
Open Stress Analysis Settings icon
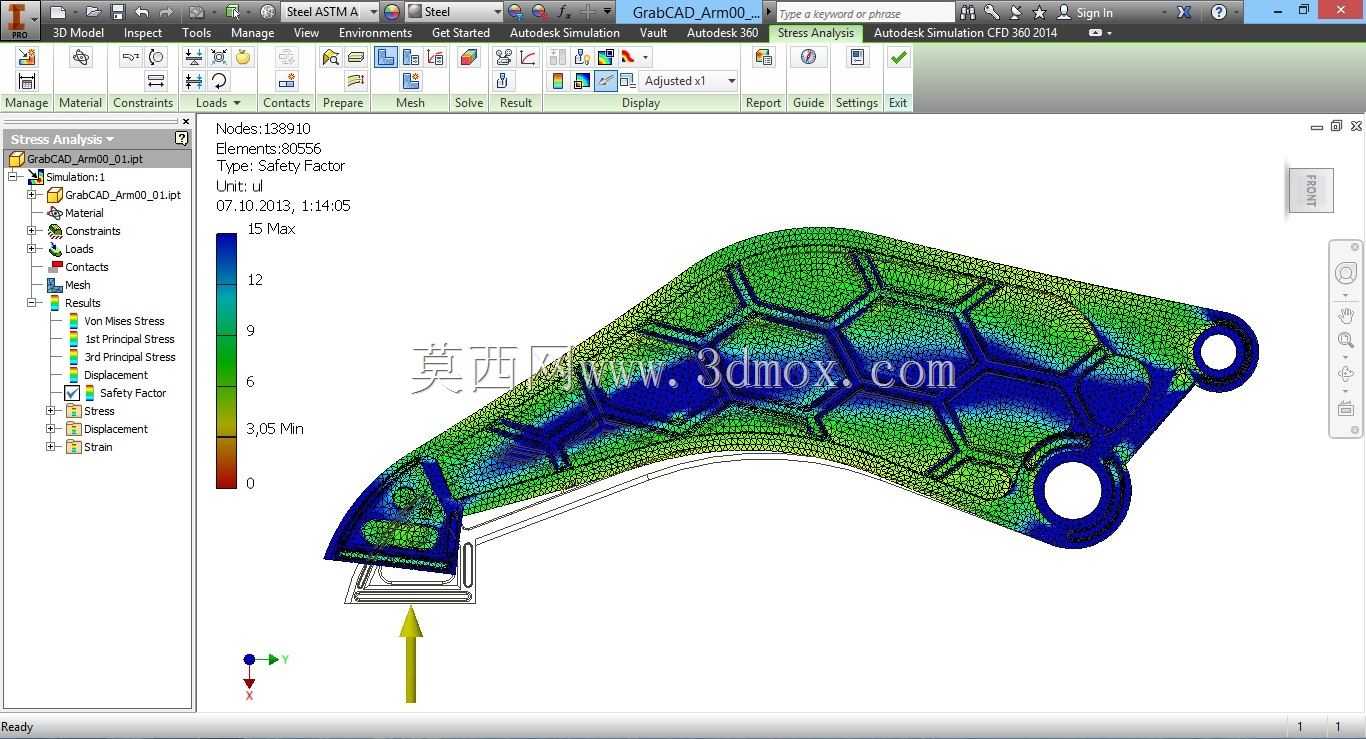[857, 57]
